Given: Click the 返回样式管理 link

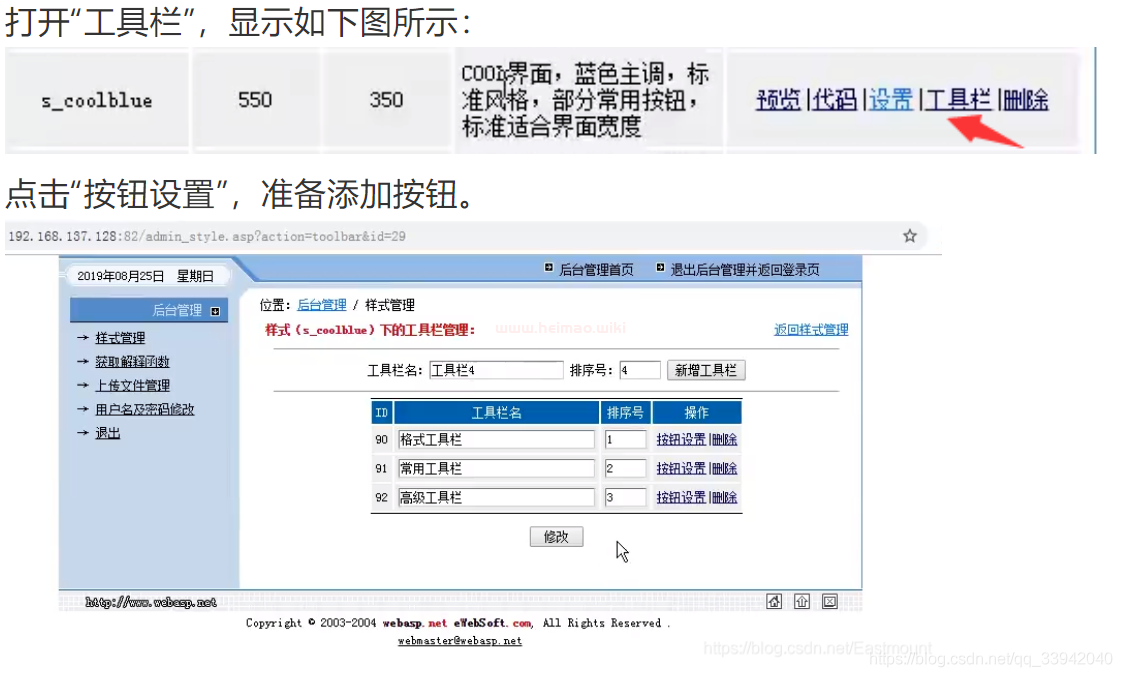Looking at the screenshot, I should tap(810, 330).
